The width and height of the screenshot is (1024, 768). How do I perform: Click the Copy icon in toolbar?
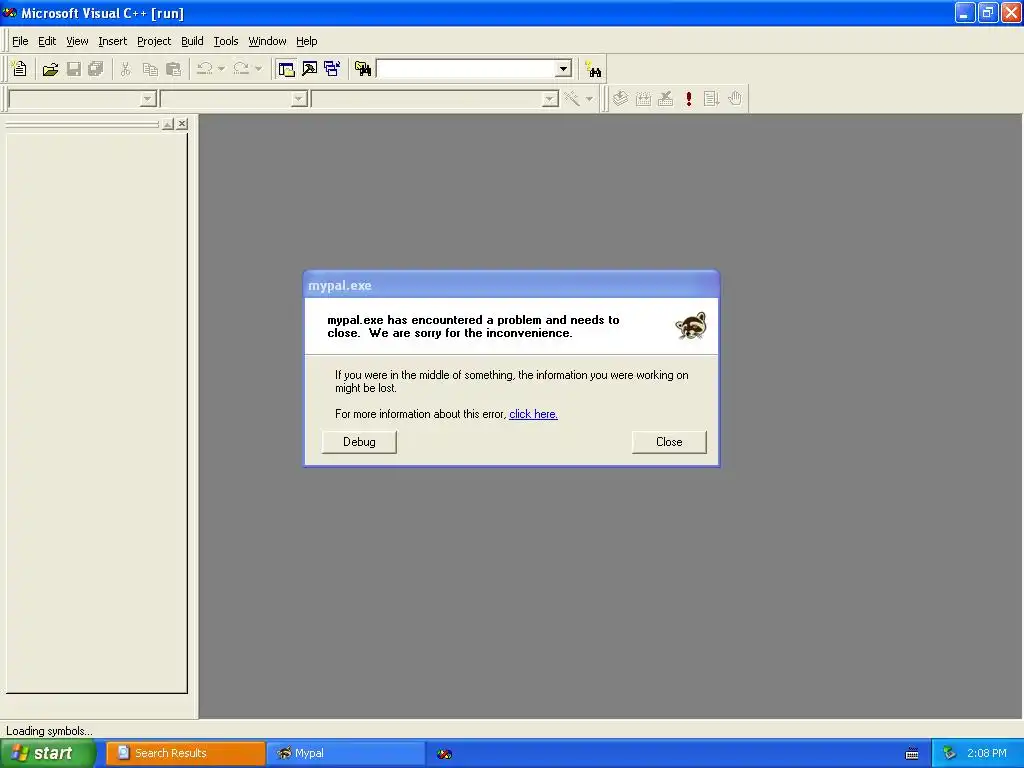(150, 69)
